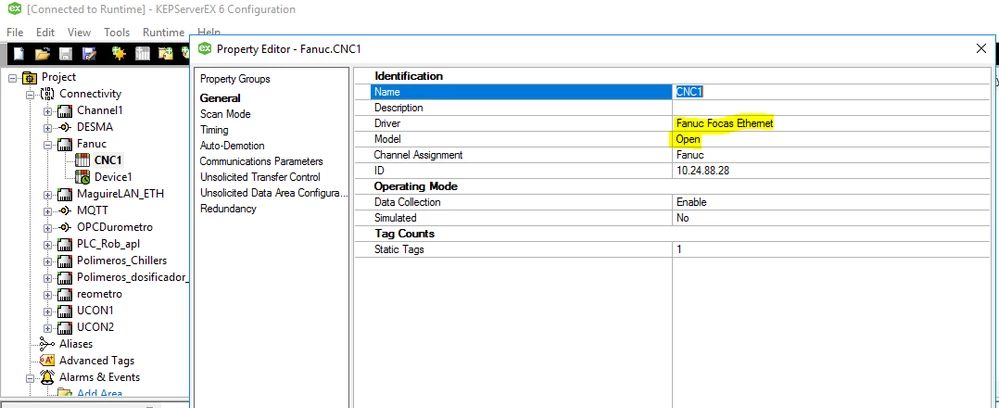The width and height of the screenshot is (999, 408).
Task: Click the Device1 device icon with clock
Action: (82, 177)
